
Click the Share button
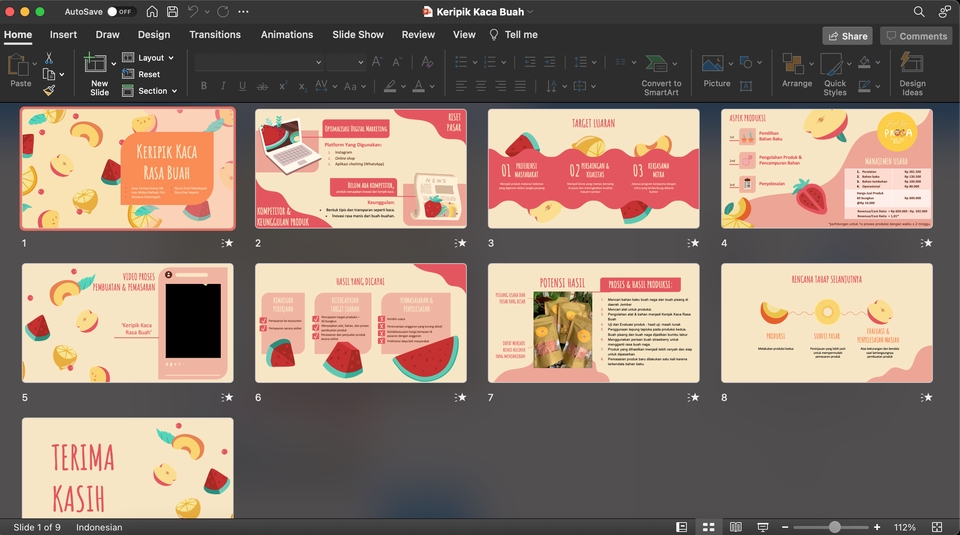coord(847,36)
